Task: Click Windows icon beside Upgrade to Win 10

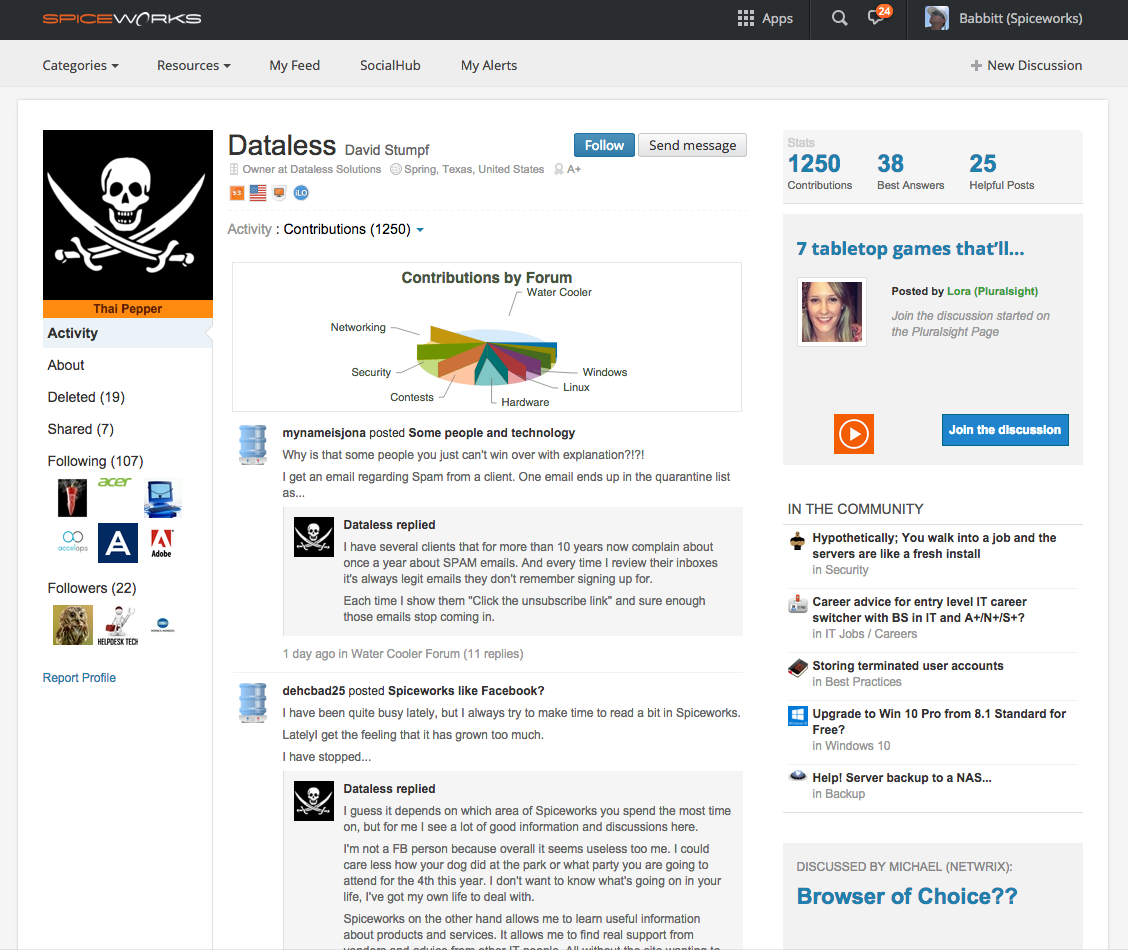Action: click(x=798, y=716)
